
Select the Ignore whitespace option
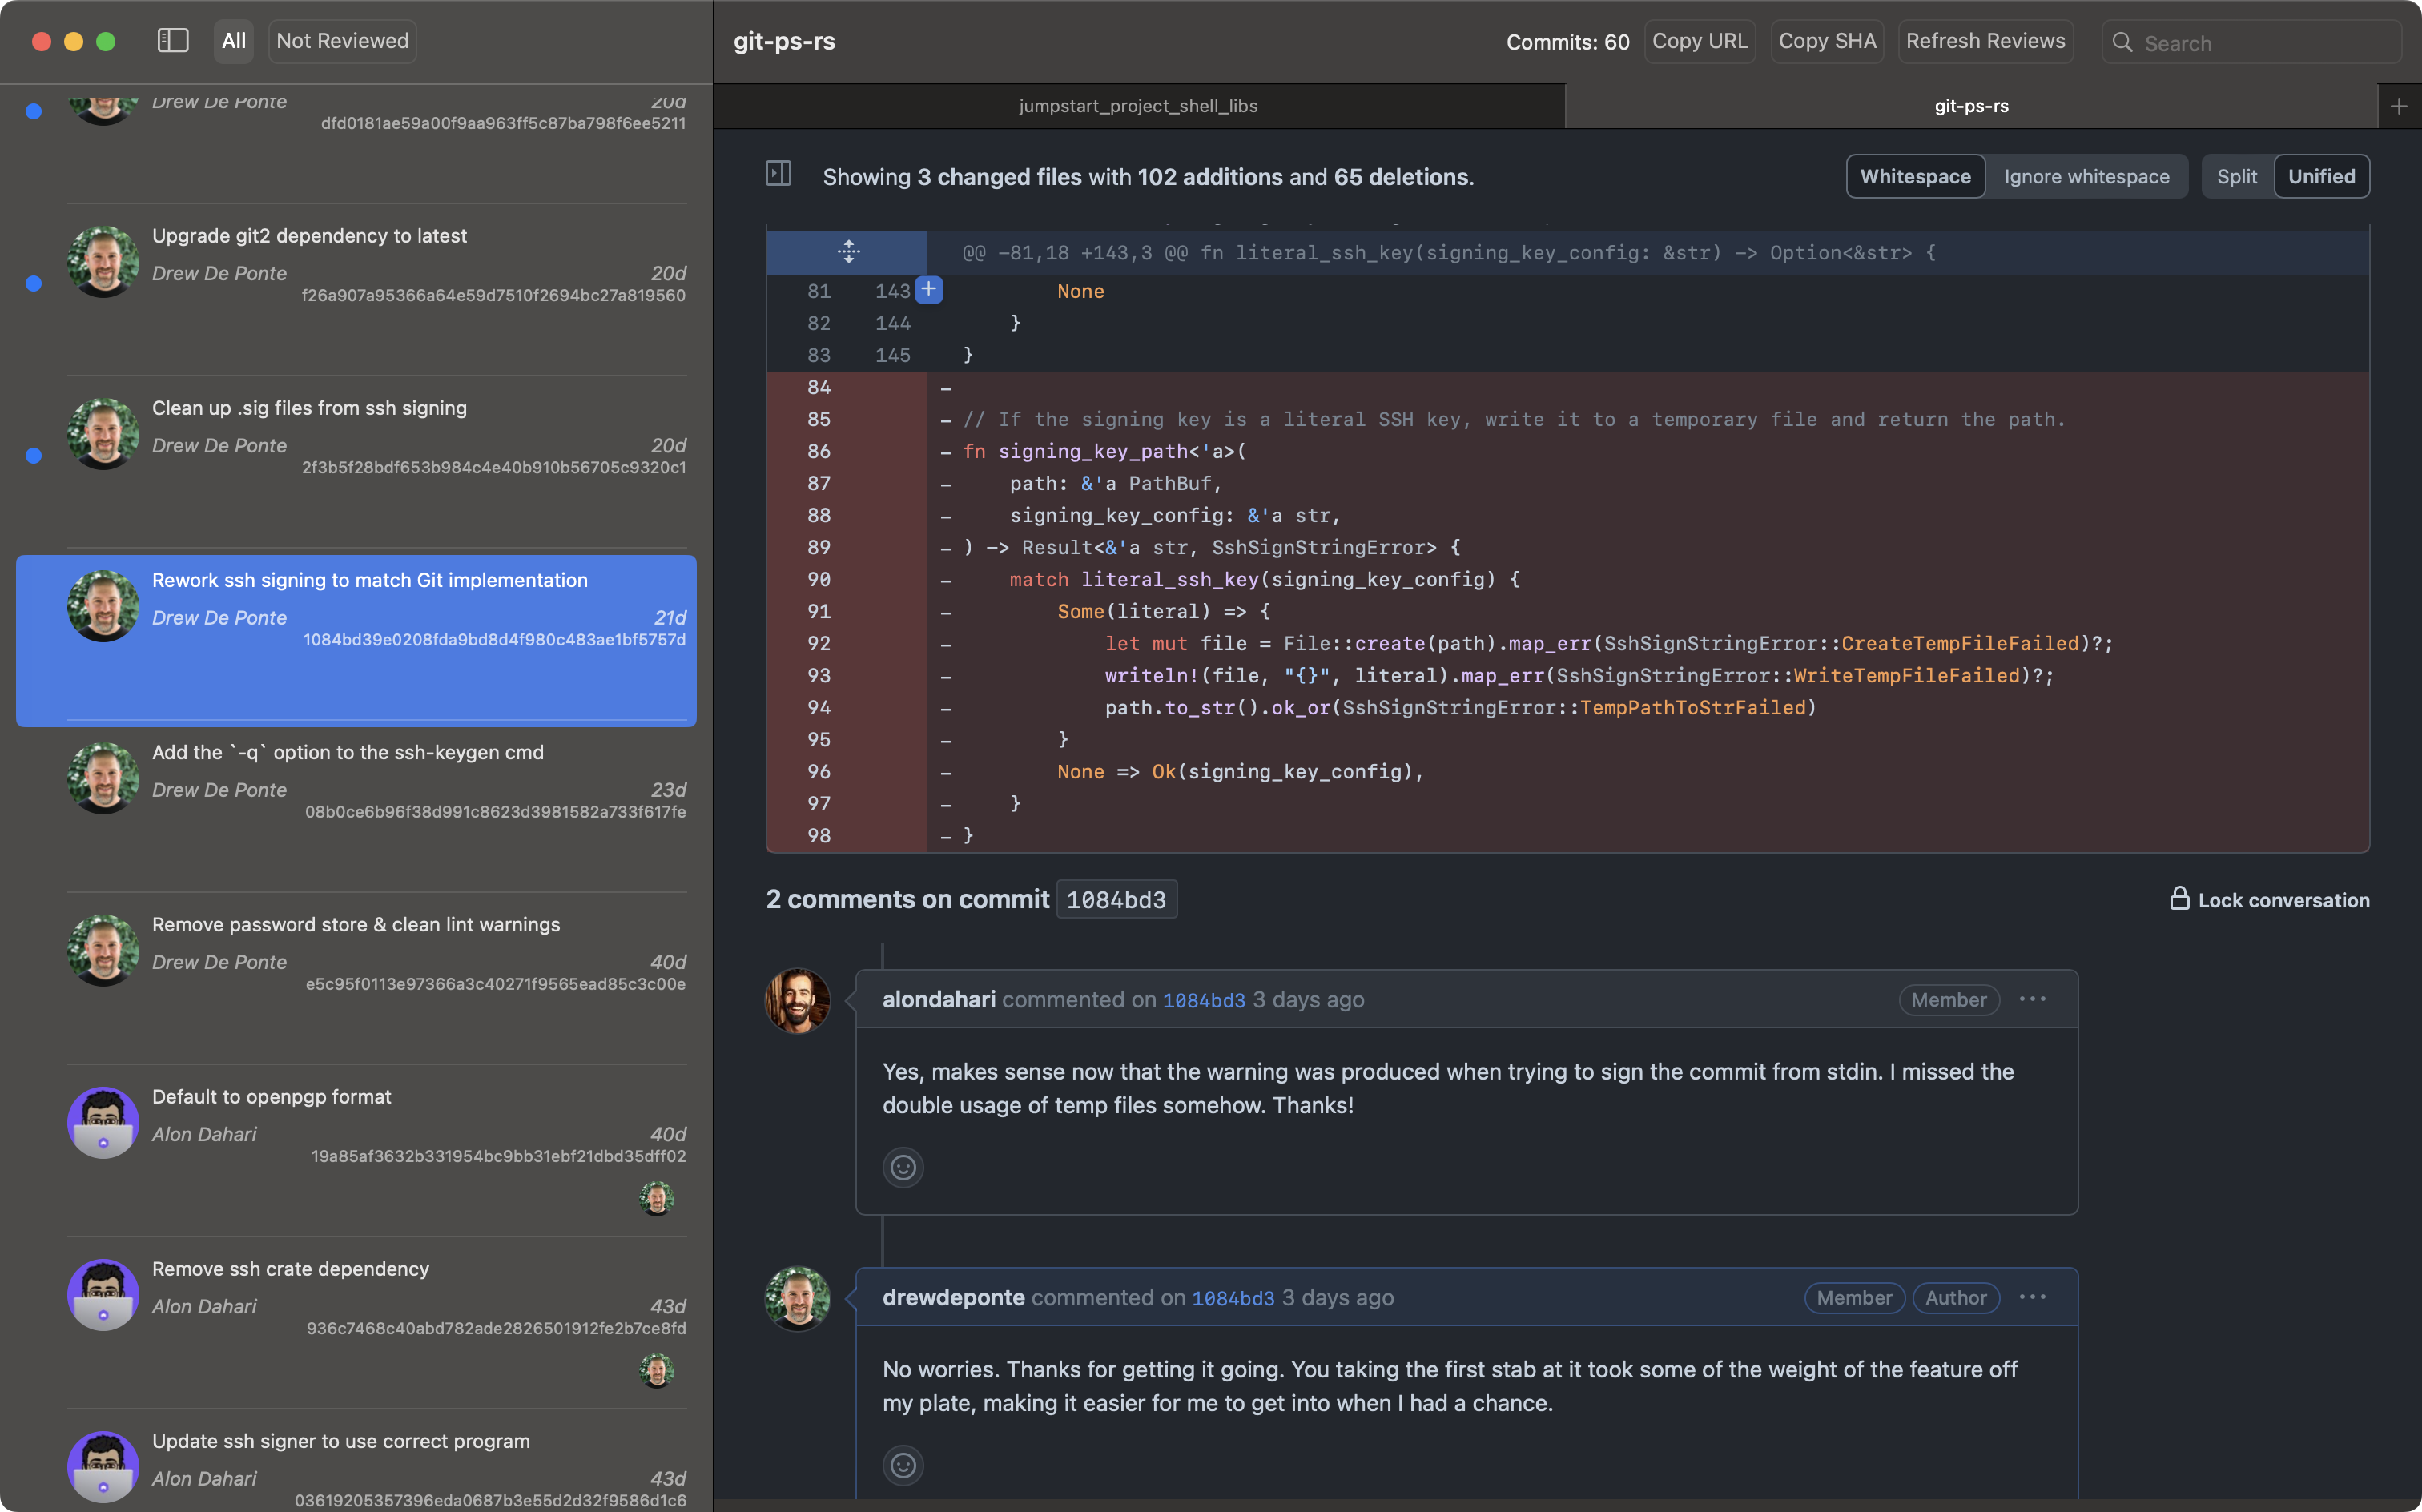pyautogui.click(x=2086, y=177)
